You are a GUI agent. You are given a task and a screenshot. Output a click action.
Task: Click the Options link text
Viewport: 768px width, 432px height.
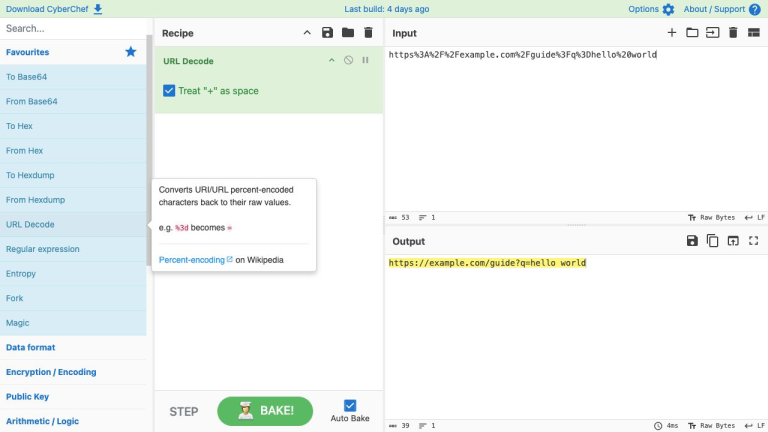tap(643, 9)
